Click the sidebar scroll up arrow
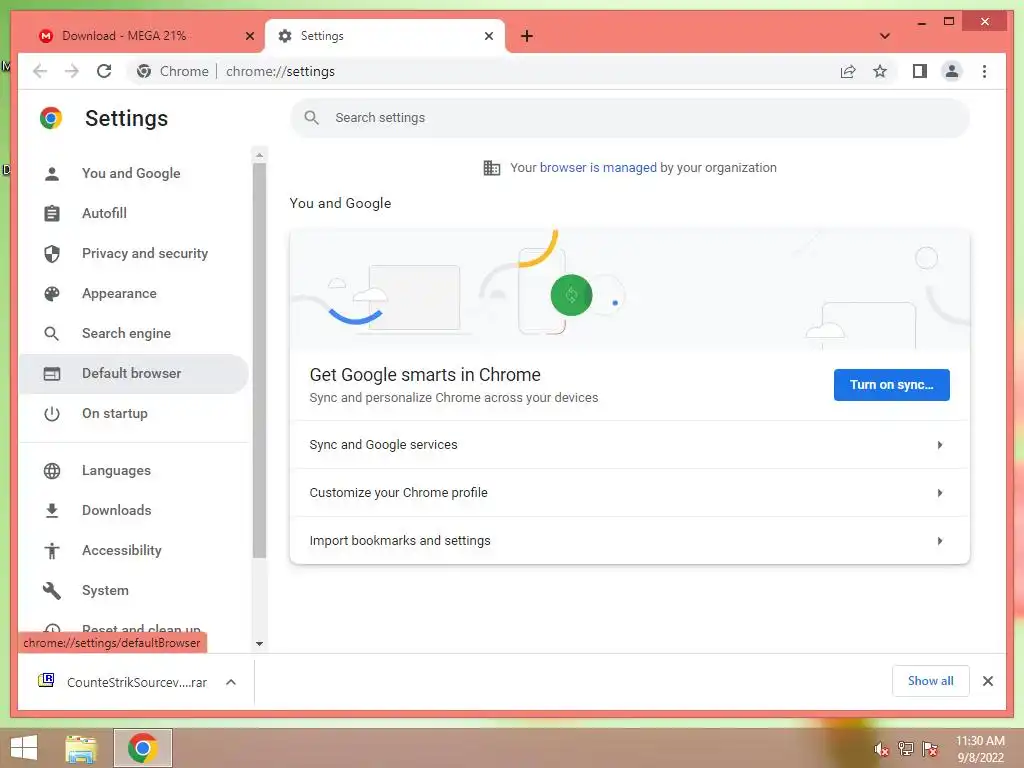The height and width of the screenshot is (768, 1024). tap(259, 155)
